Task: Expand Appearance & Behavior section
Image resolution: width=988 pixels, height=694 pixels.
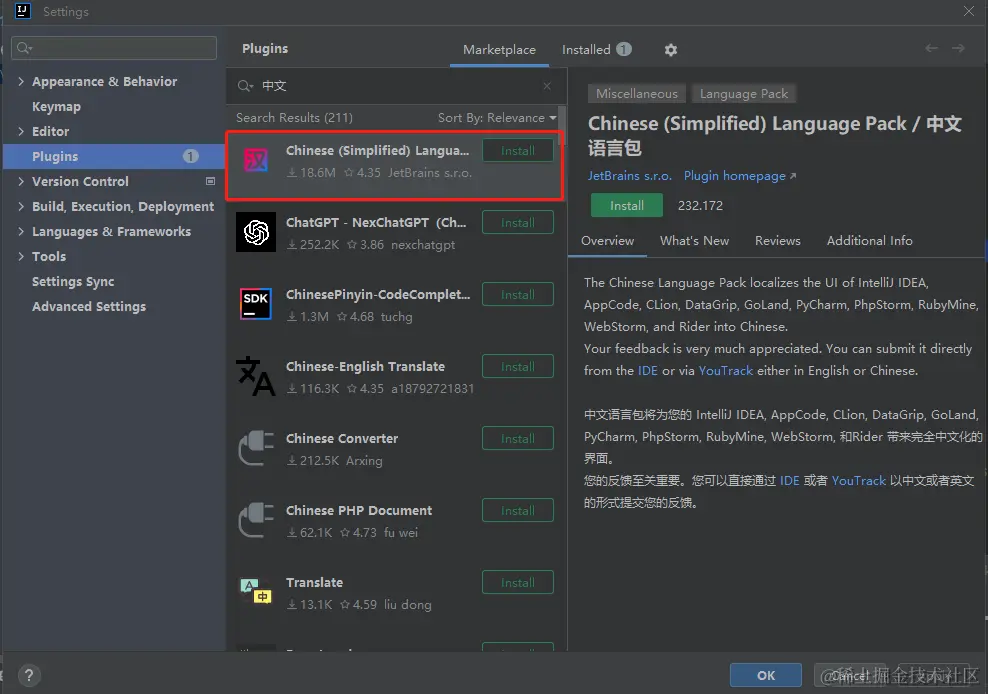Action: coord(21,81)
